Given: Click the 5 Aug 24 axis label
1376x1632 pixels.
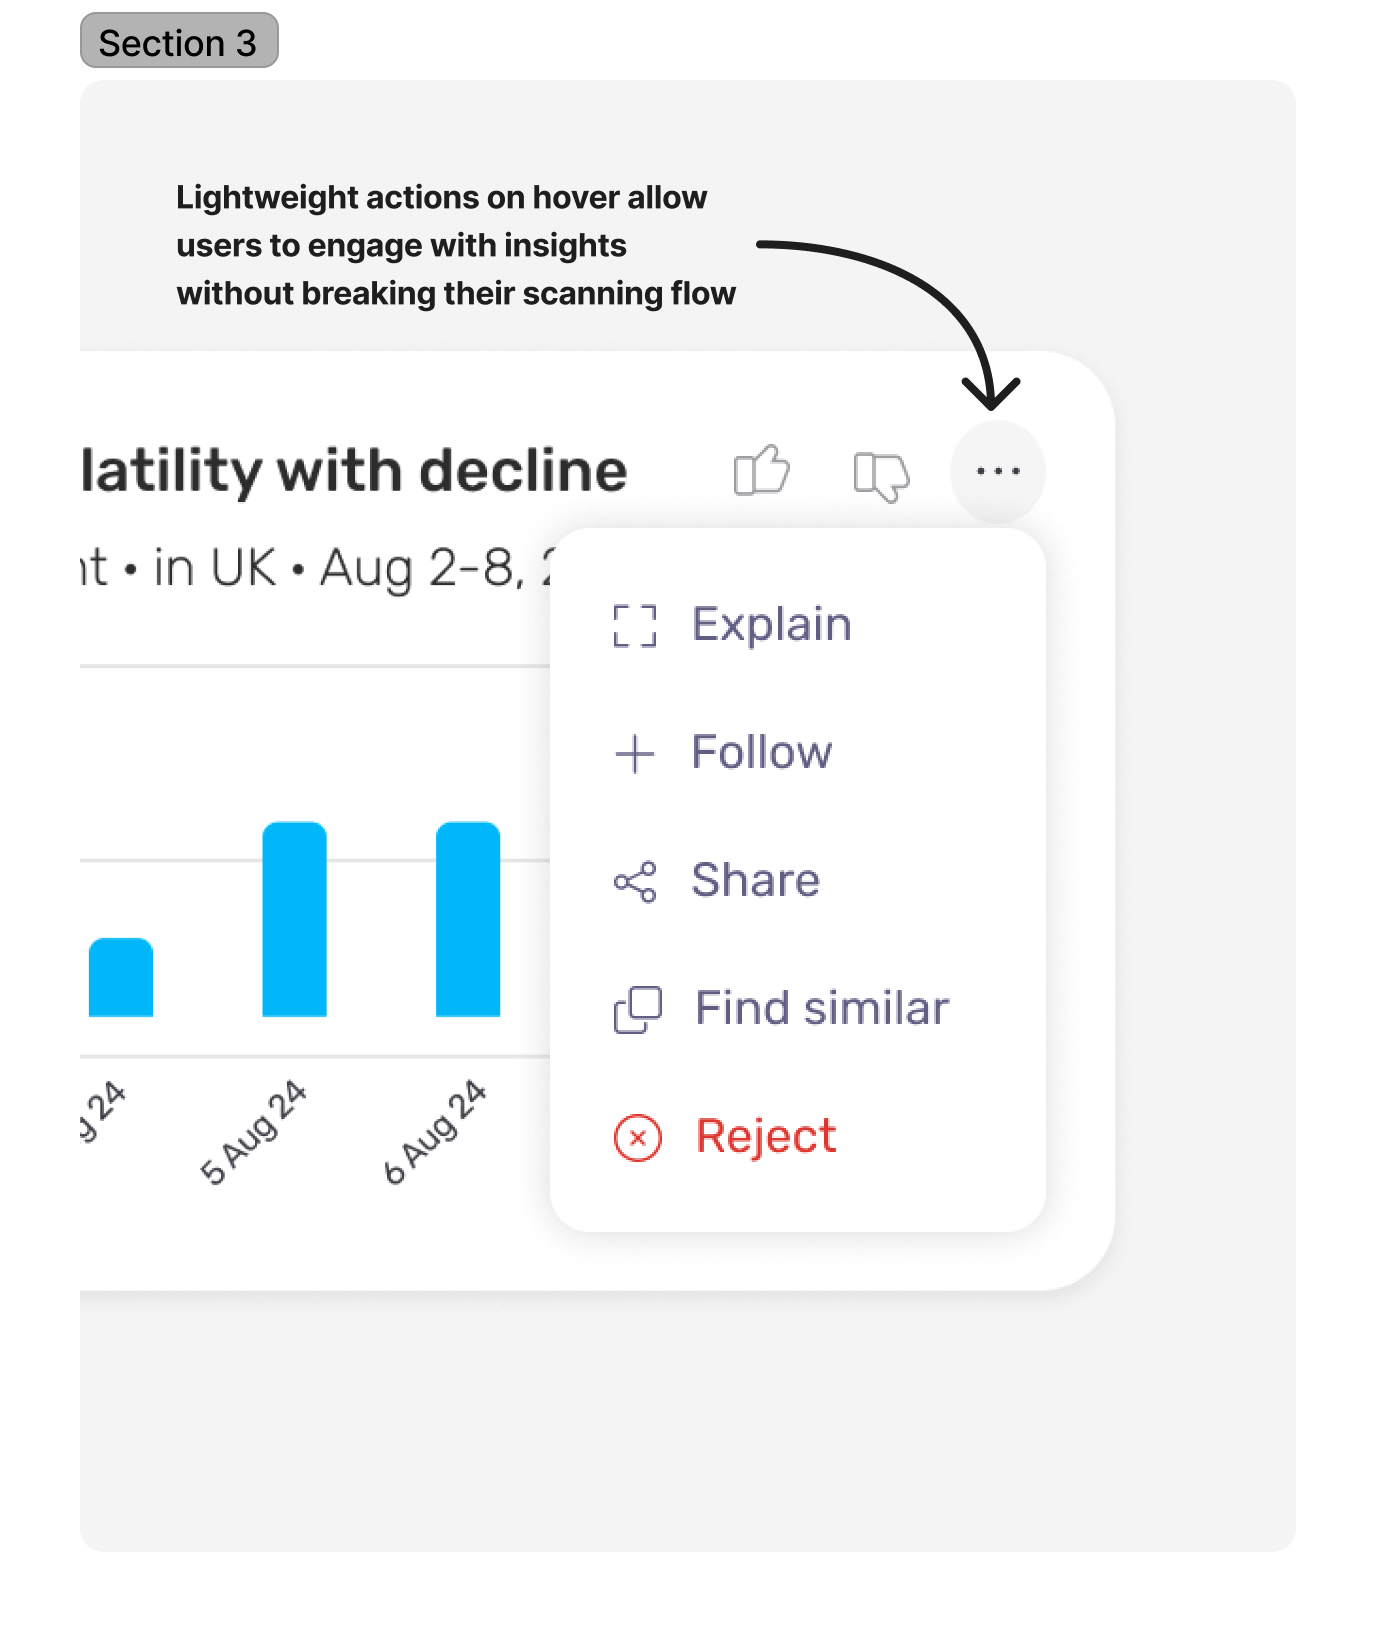Looking at the screenshot, I should [253, 1132].
